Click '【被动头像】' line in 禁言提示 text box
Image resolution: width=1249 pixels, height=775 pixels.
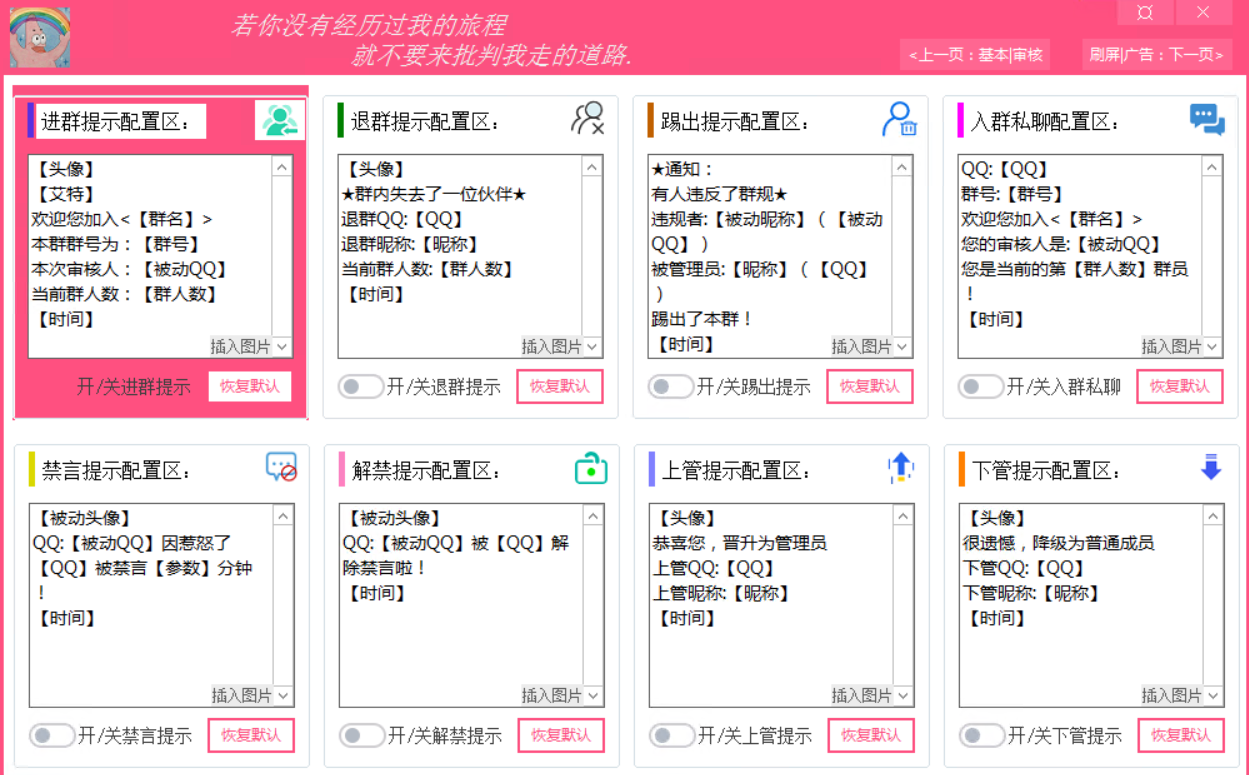[83, 518]
